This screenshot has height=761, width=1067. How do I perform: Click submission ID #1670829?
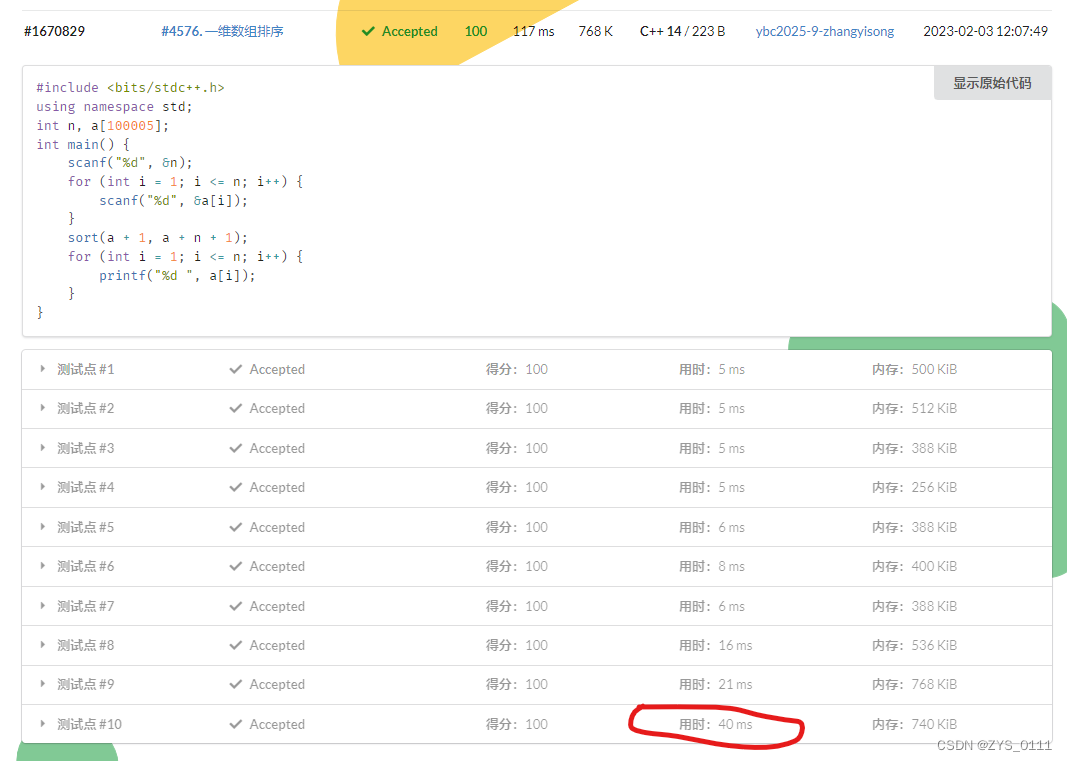point(54,31)
